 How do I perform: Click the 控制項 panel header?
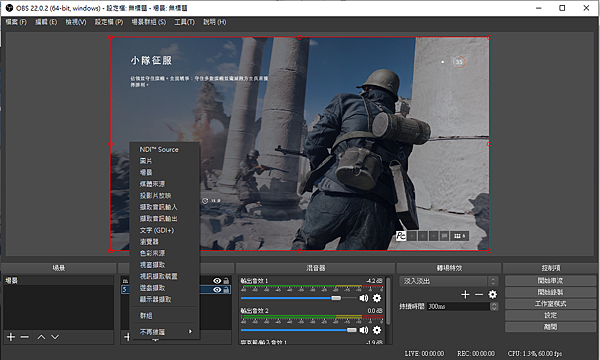point(550,268)
